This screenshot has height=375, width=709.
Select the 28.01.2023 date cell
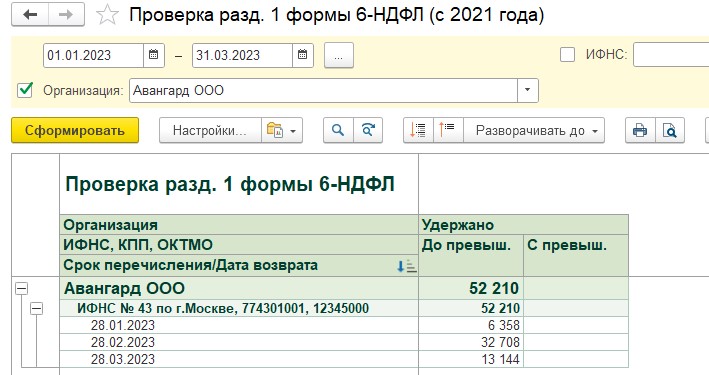(239, 325)
